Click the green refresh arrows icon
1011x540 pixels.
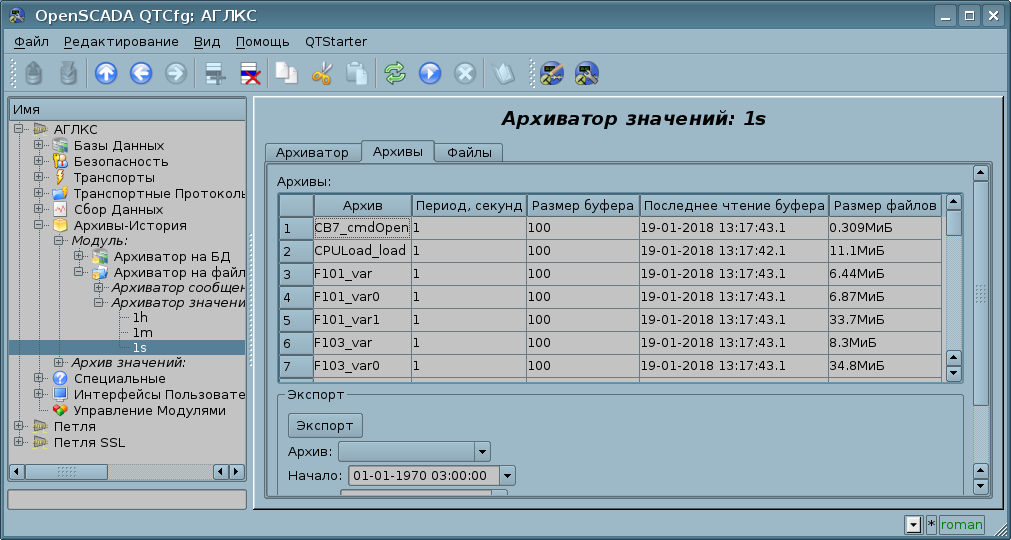tap(395, 73)
